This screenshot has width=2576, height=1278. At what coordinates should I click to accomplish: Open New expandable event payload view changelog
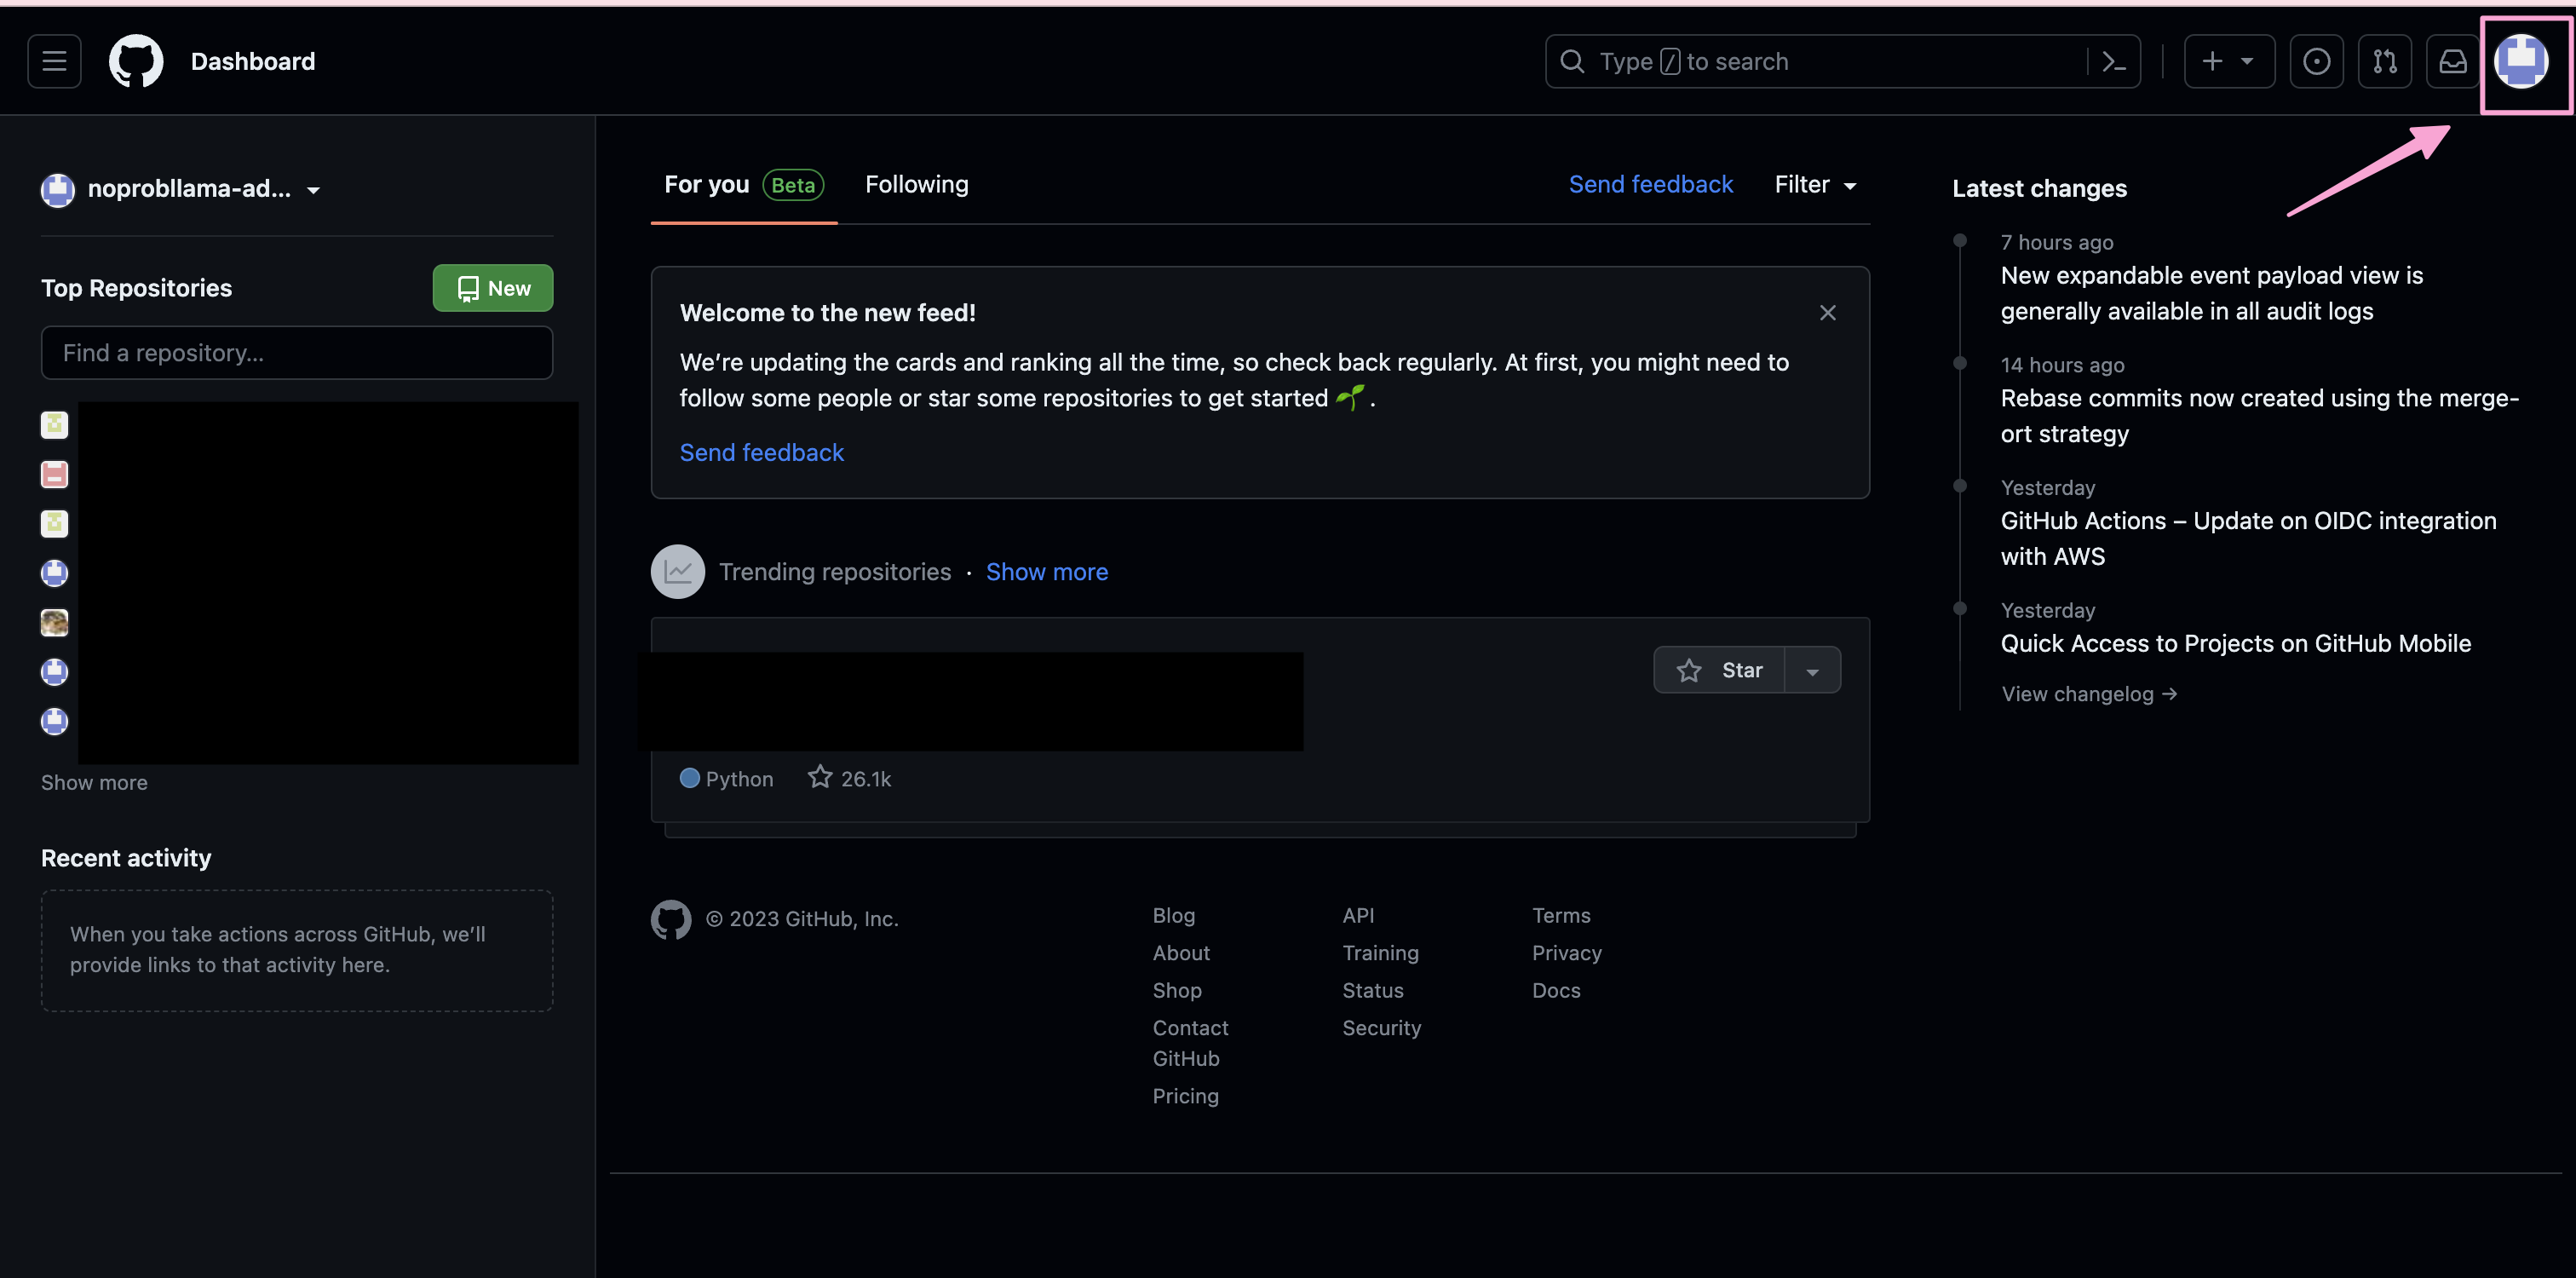click(x=2211, y=293)
